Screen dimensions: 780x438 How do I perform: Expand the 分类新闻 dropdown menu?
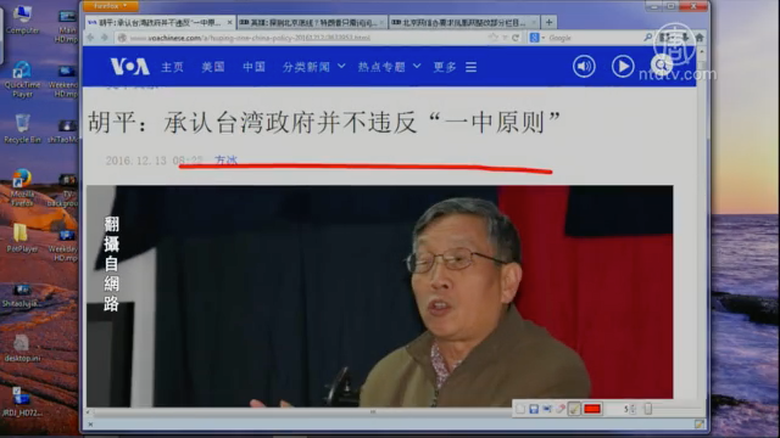313,67
